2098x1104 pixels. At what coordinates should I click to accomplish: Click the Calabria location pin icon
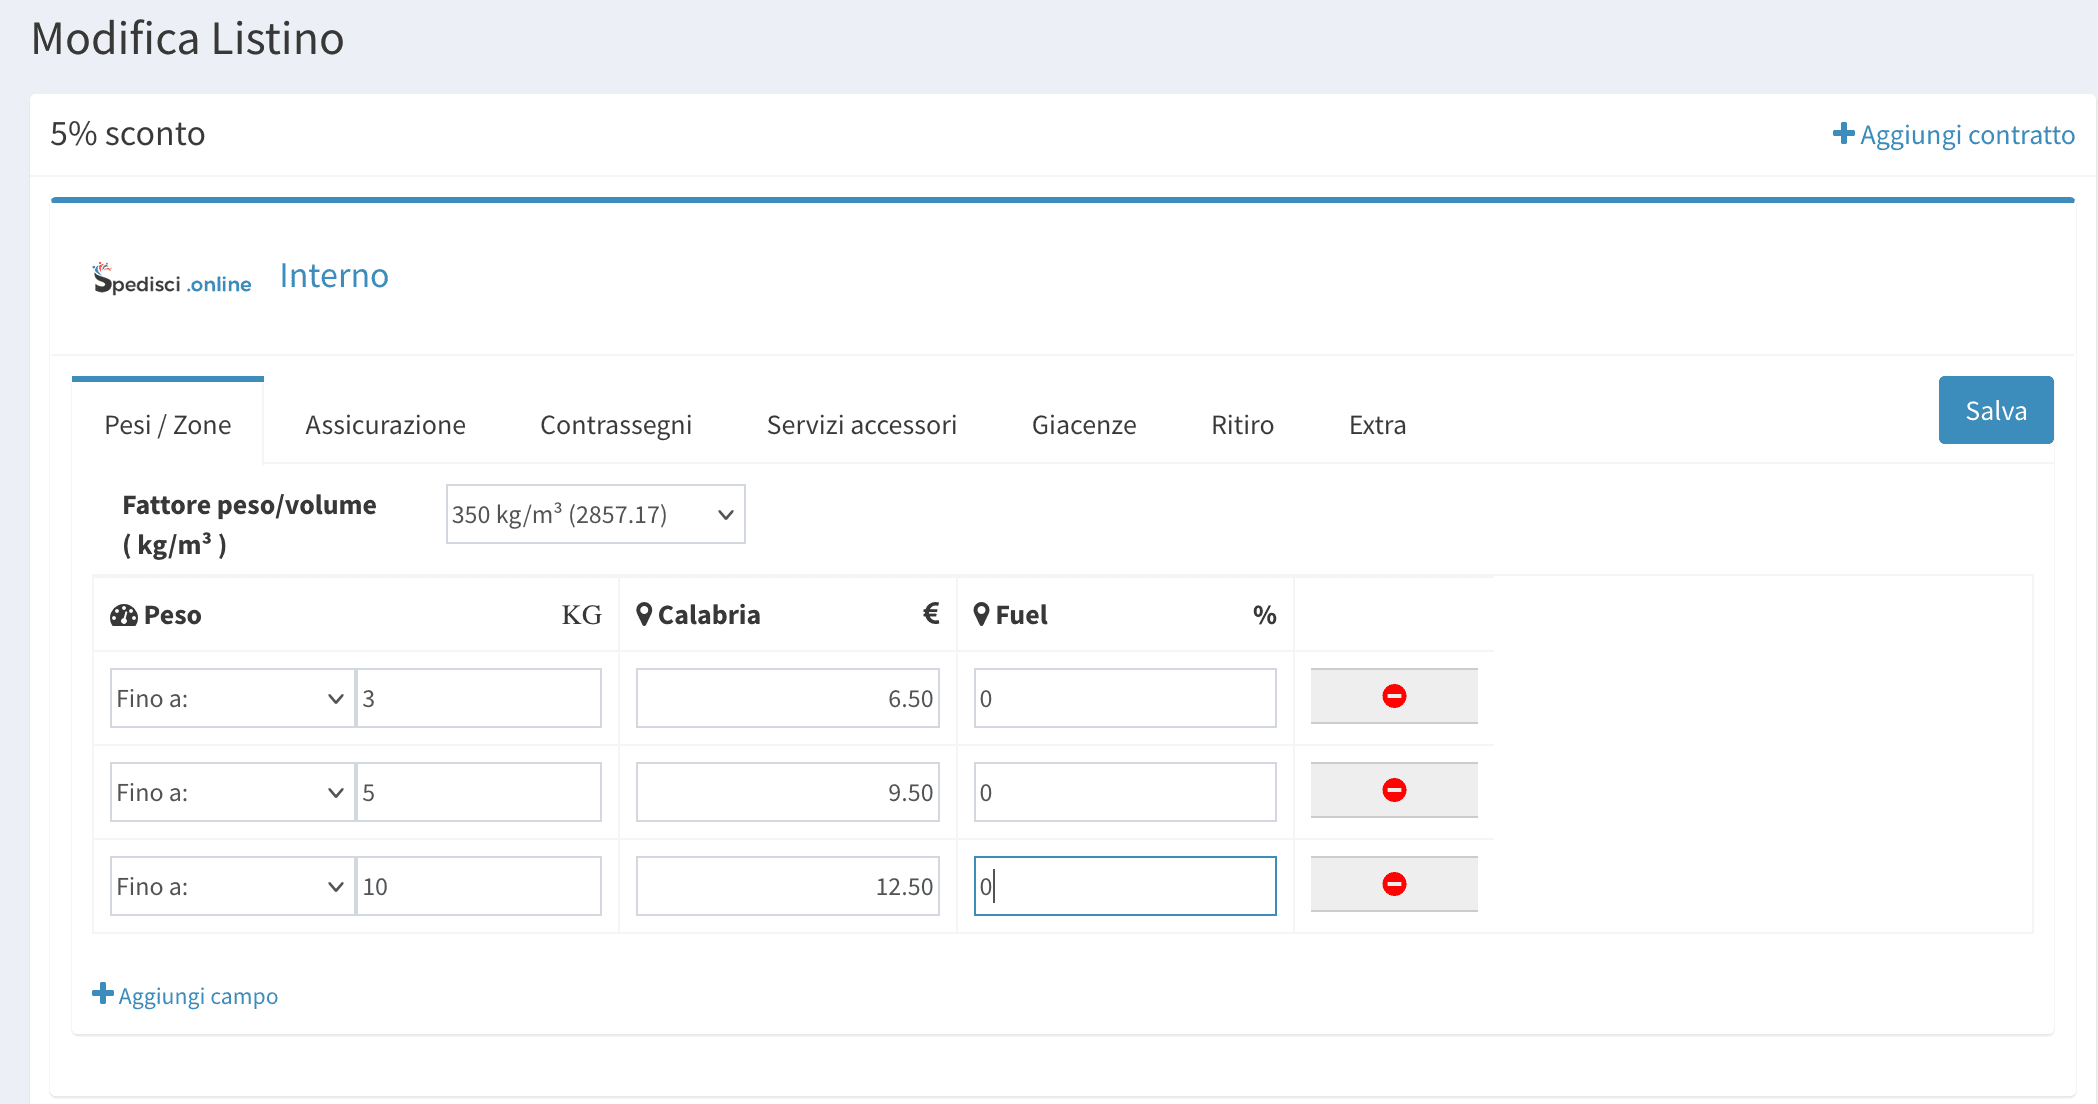coord(644,614)
